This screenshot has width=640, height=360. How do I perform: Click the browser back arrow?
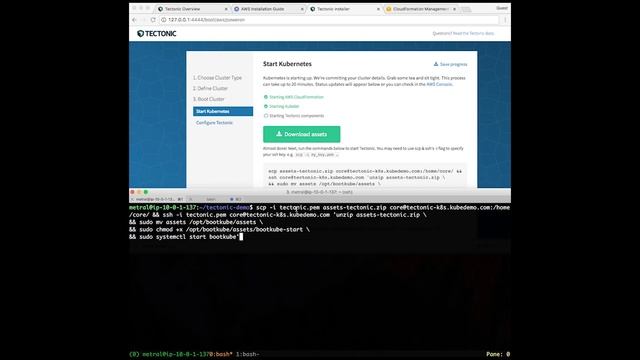[x=134, y=20]
